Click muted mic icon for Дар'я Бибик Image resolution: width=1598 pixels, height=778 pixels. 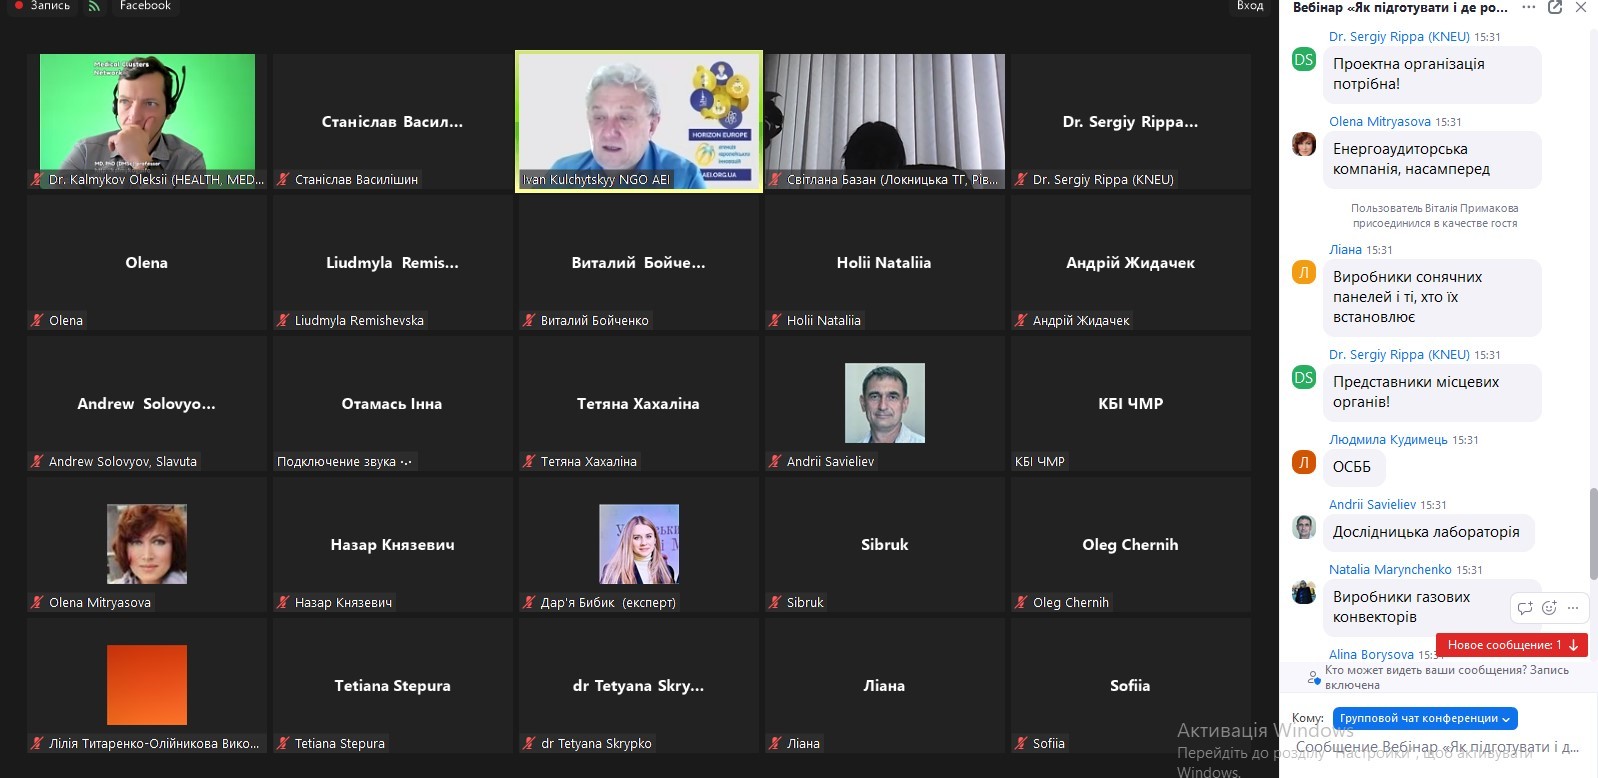530,603
